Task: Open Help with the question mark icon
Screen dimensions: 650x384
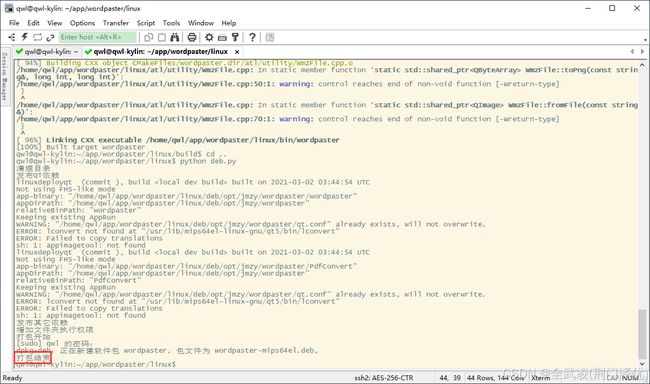Action: coord(252,37)
